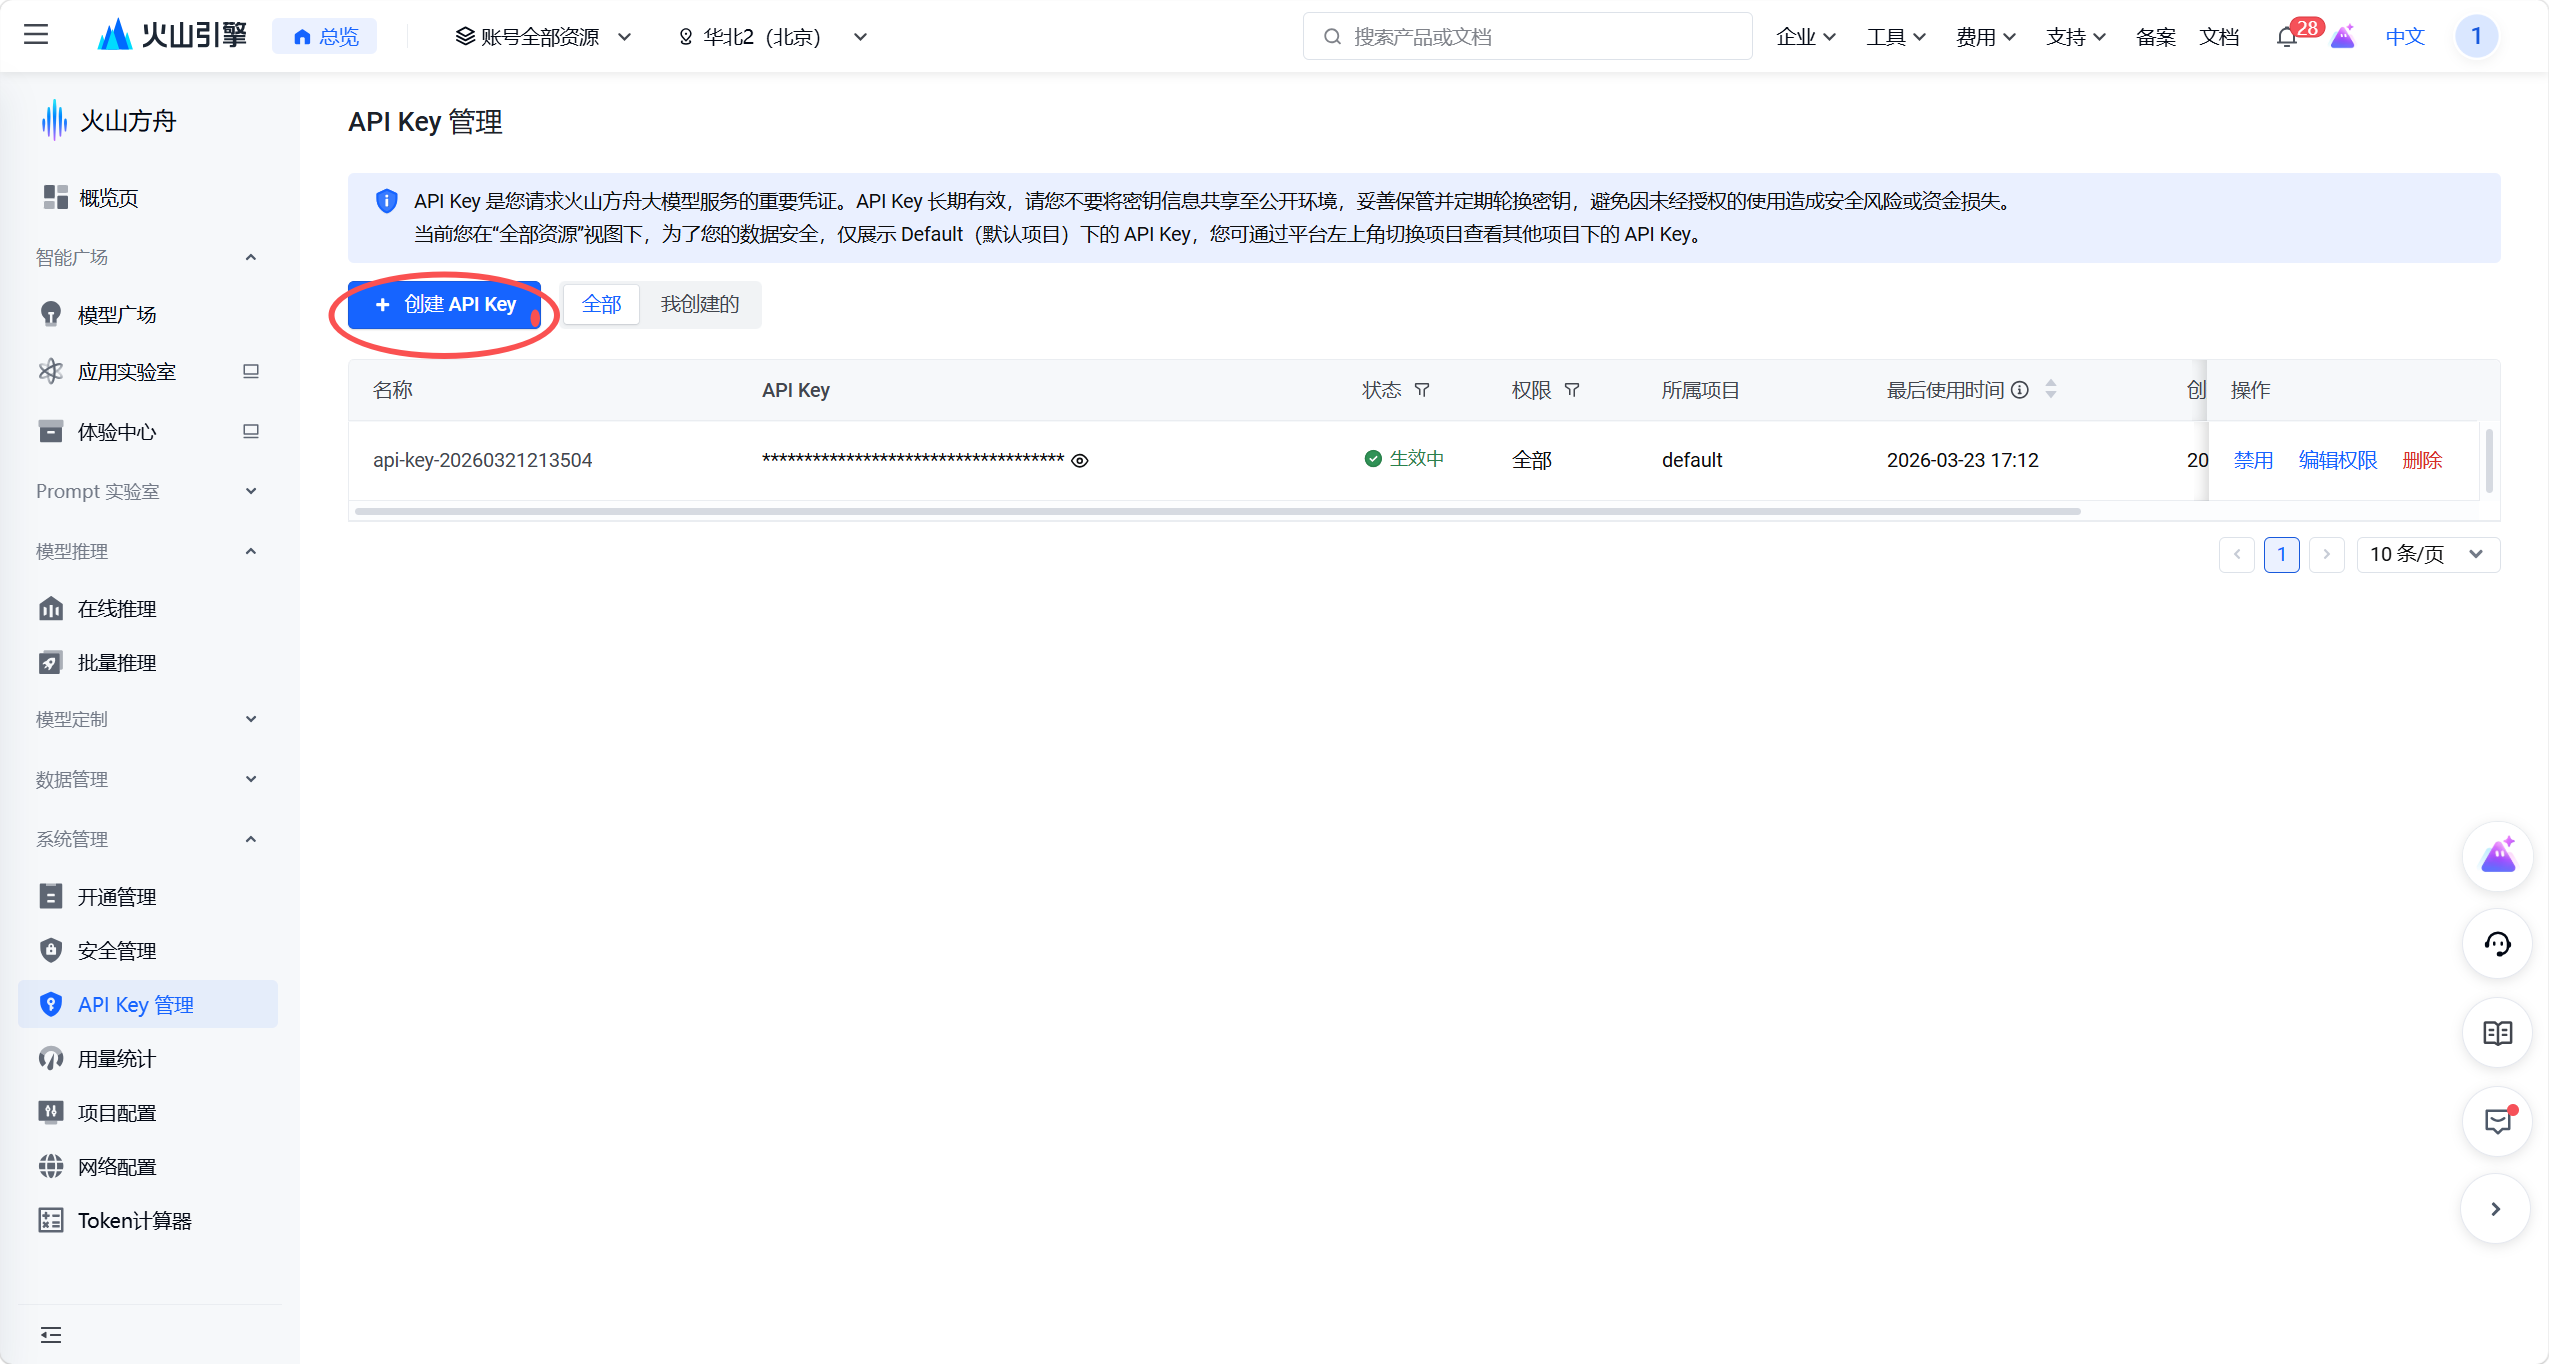Viewport: 2549px width, 1364px height.
Task: Open the feedback message floating button
Action: (x=2497, y=1121)
